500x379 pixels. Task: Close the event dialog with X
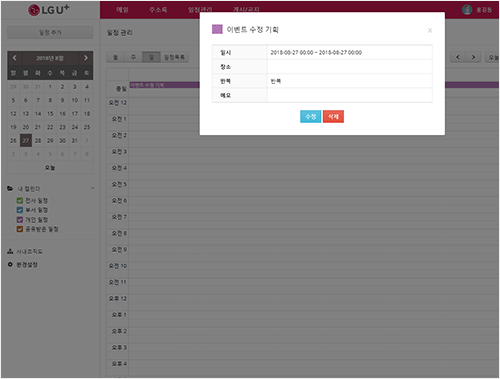coord(430,30)
